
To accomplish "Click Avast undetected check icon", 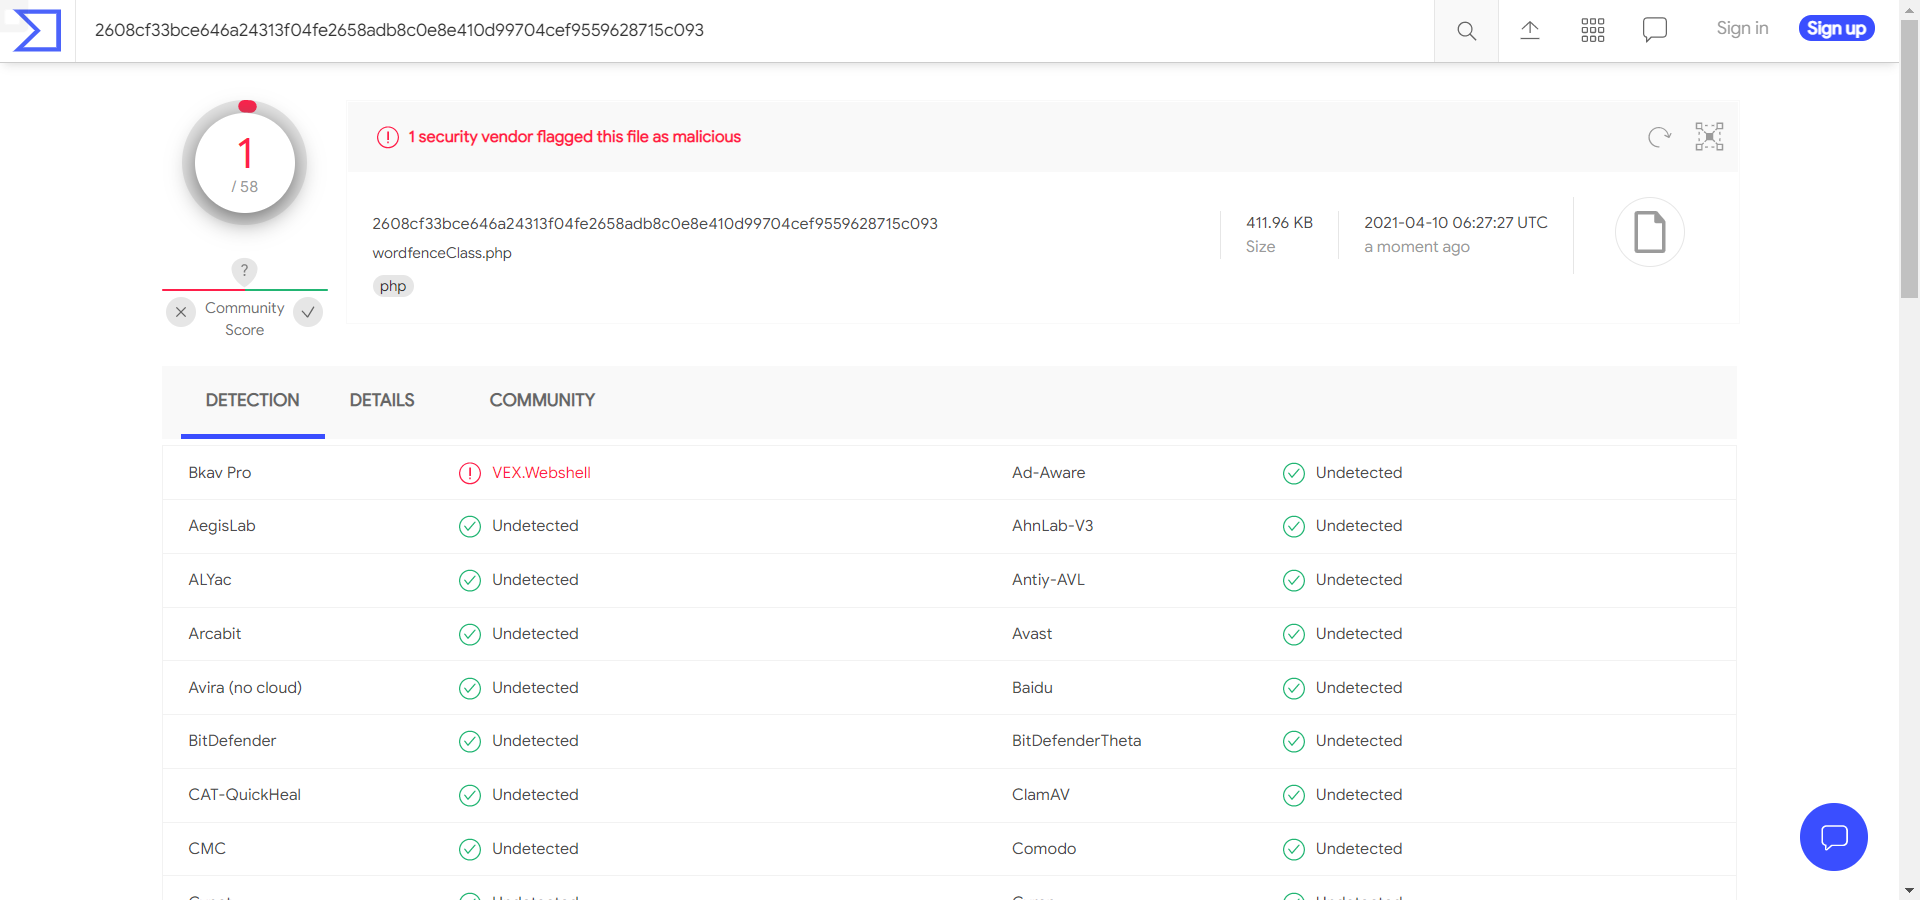I will (1294, 634).
